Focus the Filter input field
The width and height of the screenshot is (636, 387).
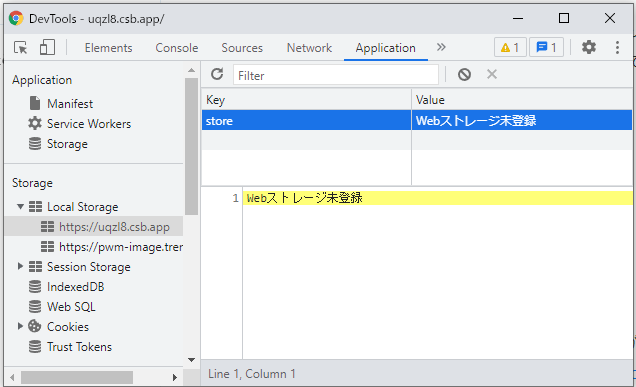pyautogui.click(x=335, y=75)
